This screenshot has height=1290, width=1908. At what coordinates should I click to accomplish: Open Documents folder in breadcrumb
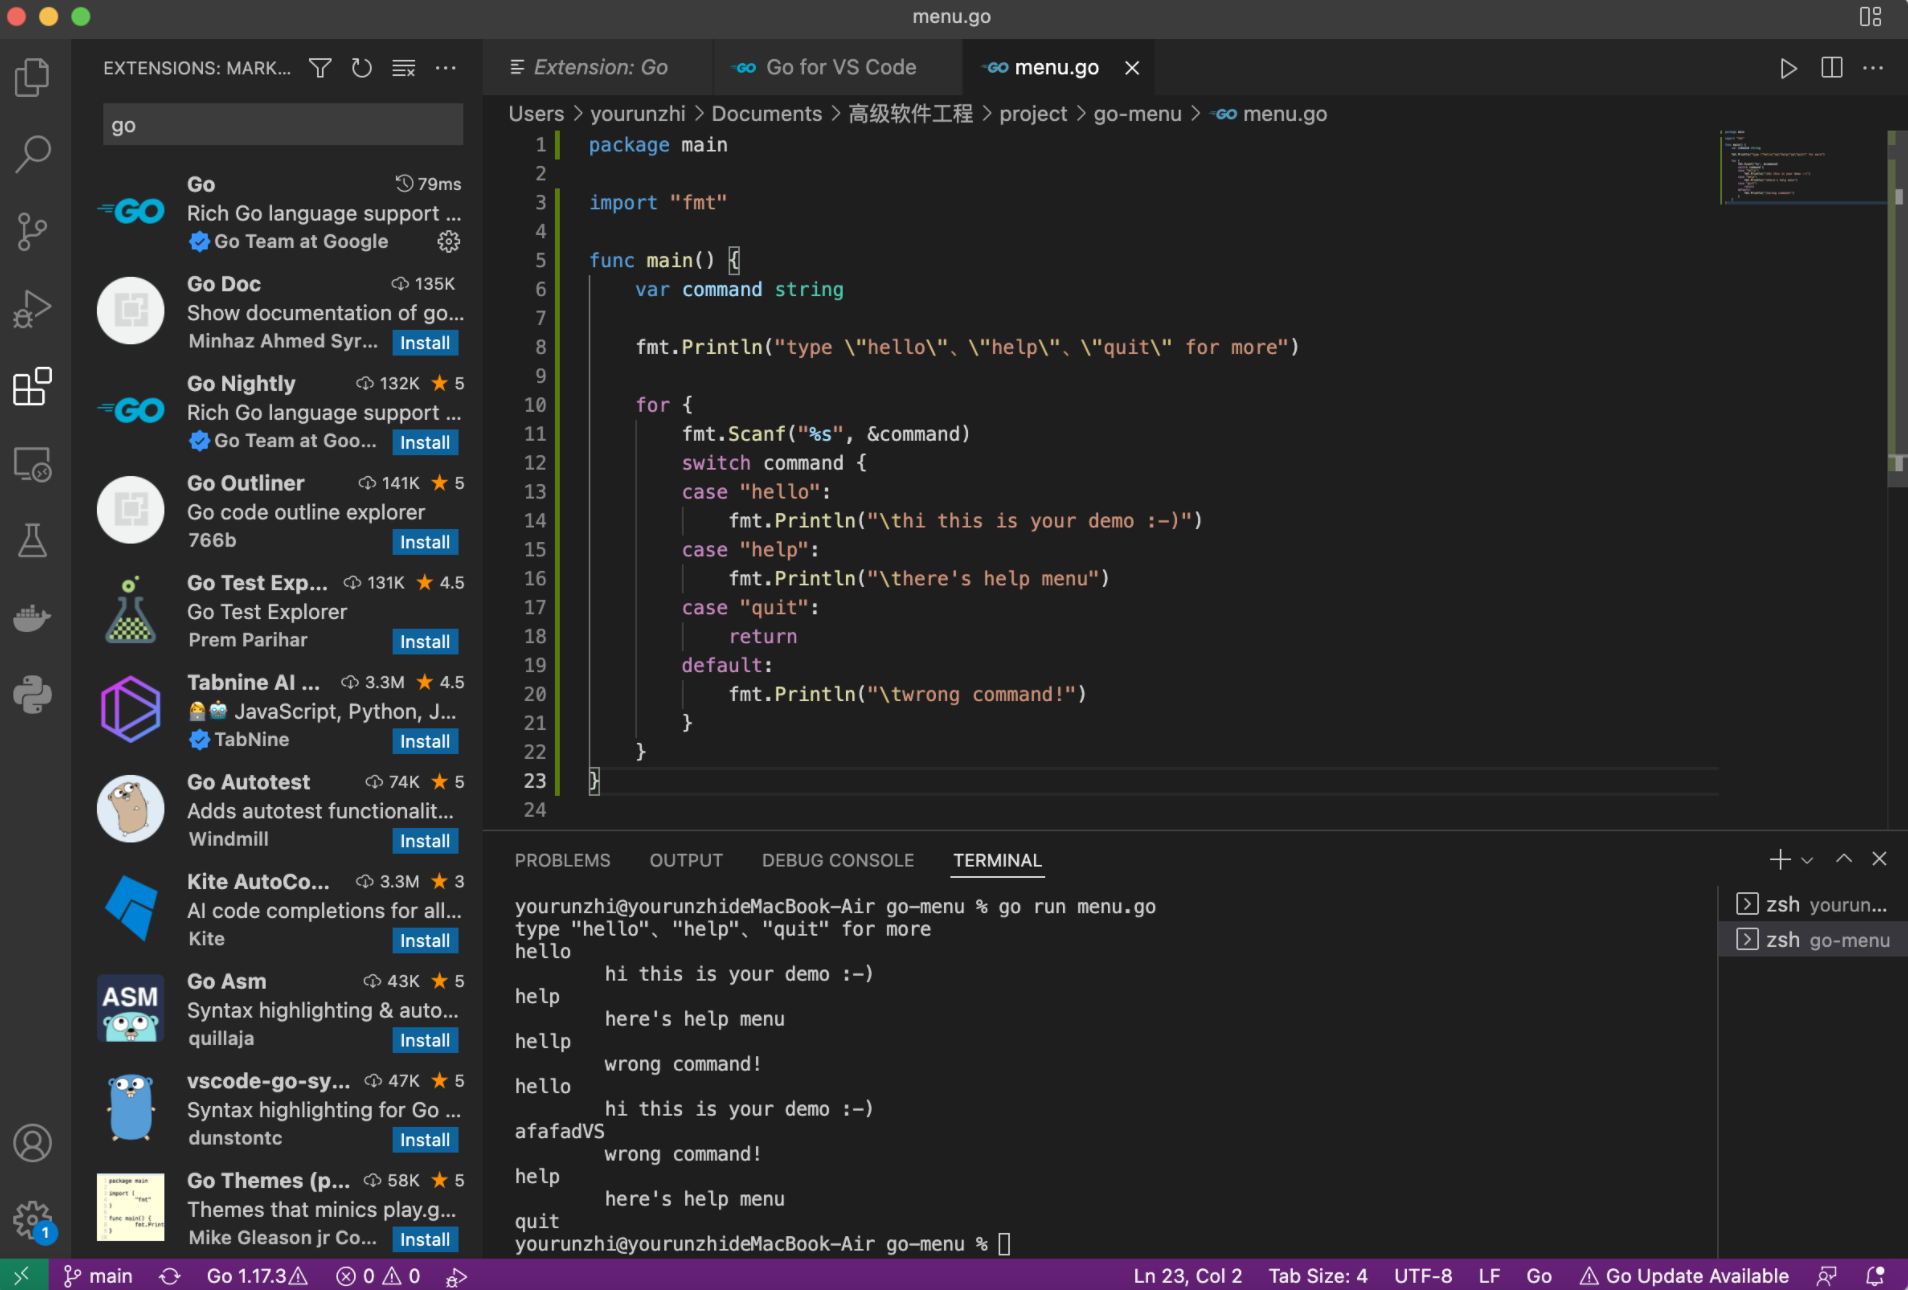point(766,114)
